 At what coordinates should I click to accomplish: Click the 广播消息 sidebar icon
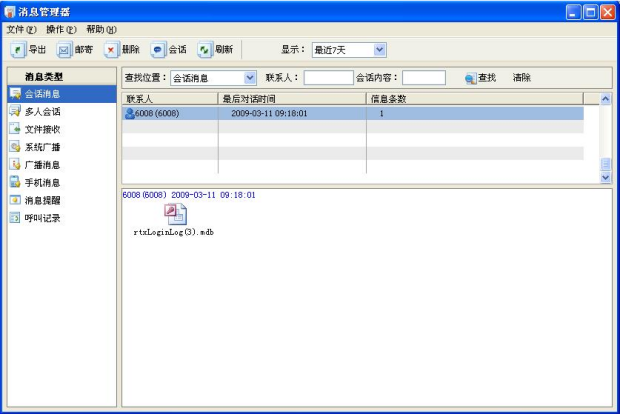tap(15, 164)
